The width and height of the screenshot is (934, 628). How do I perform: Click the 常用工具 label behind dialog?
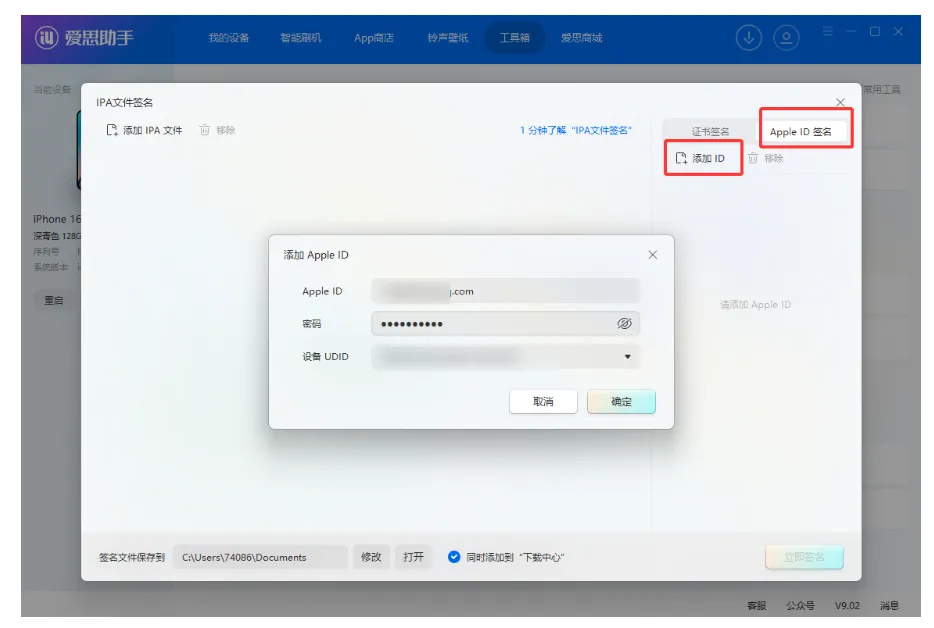[x=882, y=89]
